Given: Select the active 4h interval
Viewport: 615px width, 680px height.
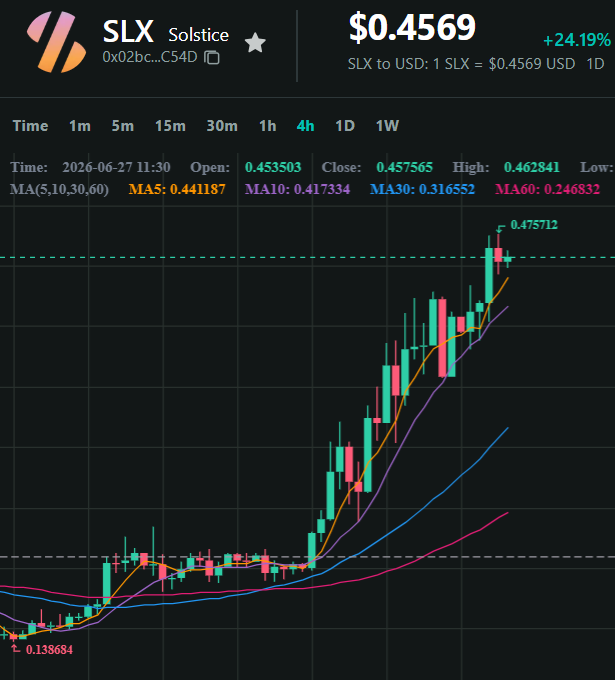Looking at the screenshot, I should (x=305, y=126).
